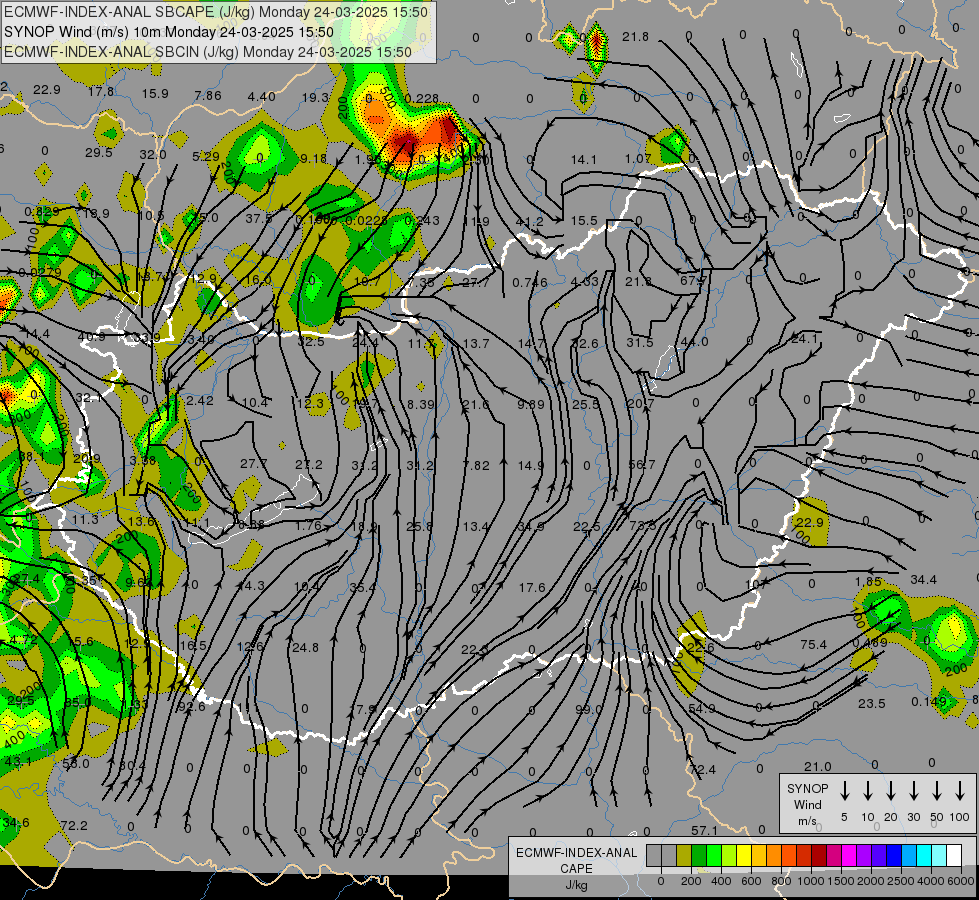The width and height of the screenshot is (979, 900).
Task: Click the 32.0 value on the map
Action: (152, 154)
